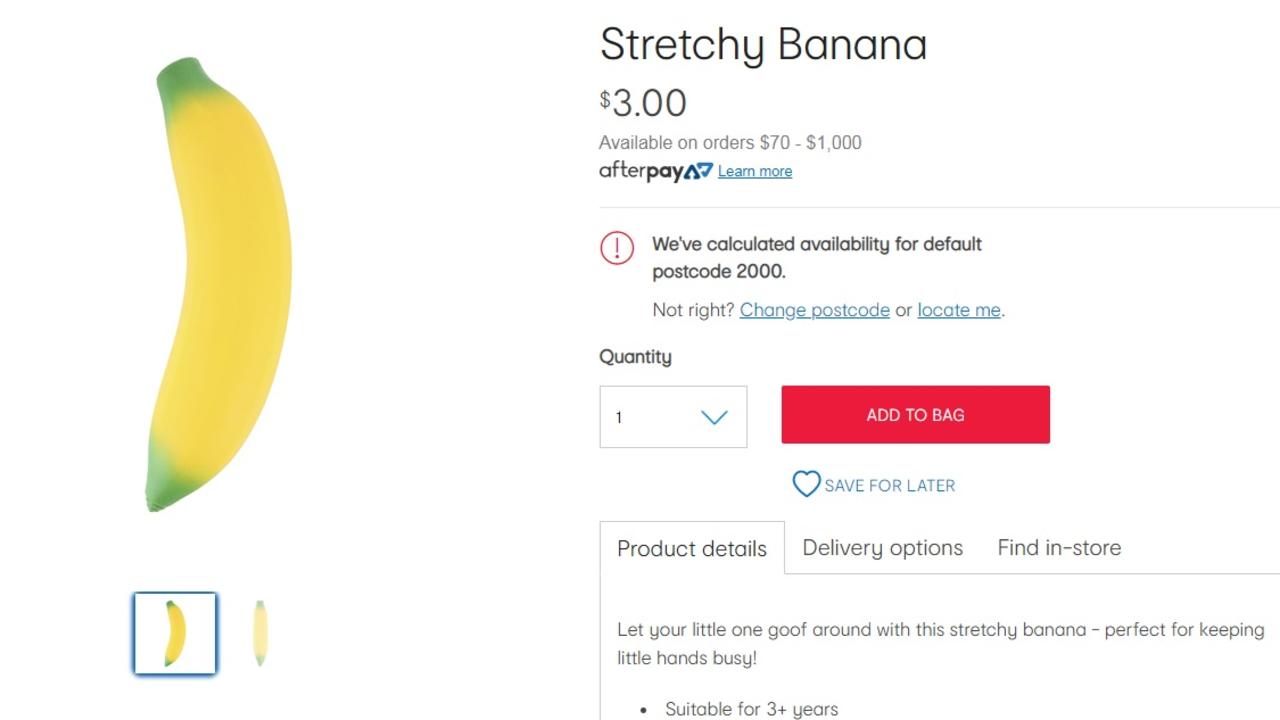Open the Quantity selector box showing 1
This screenshot has height=720, width=1280.
[x=673, y=417]
